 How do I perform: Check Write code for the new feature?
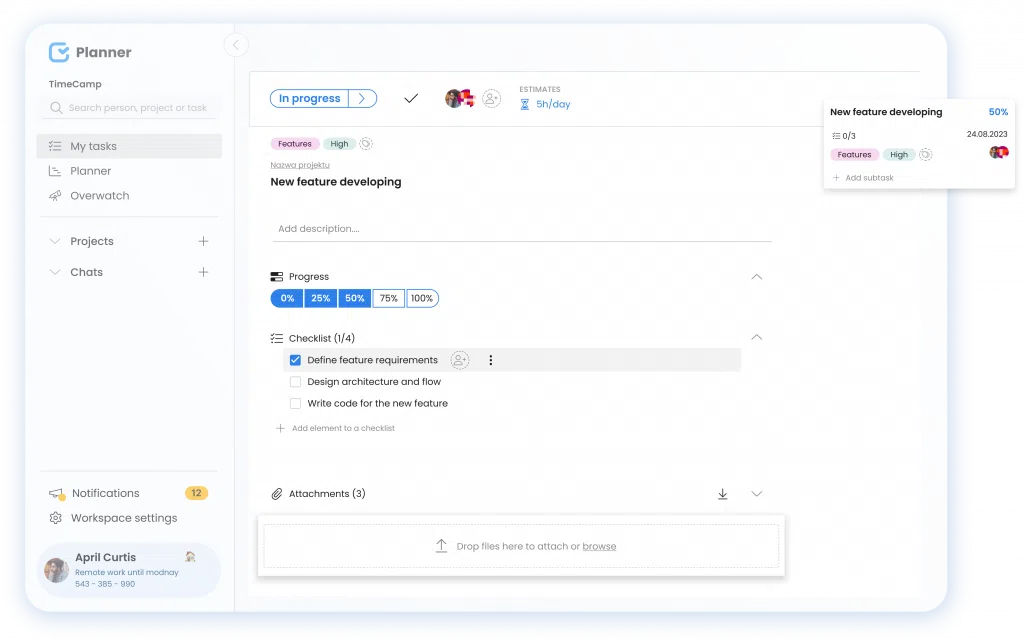[x=295, y=403]
